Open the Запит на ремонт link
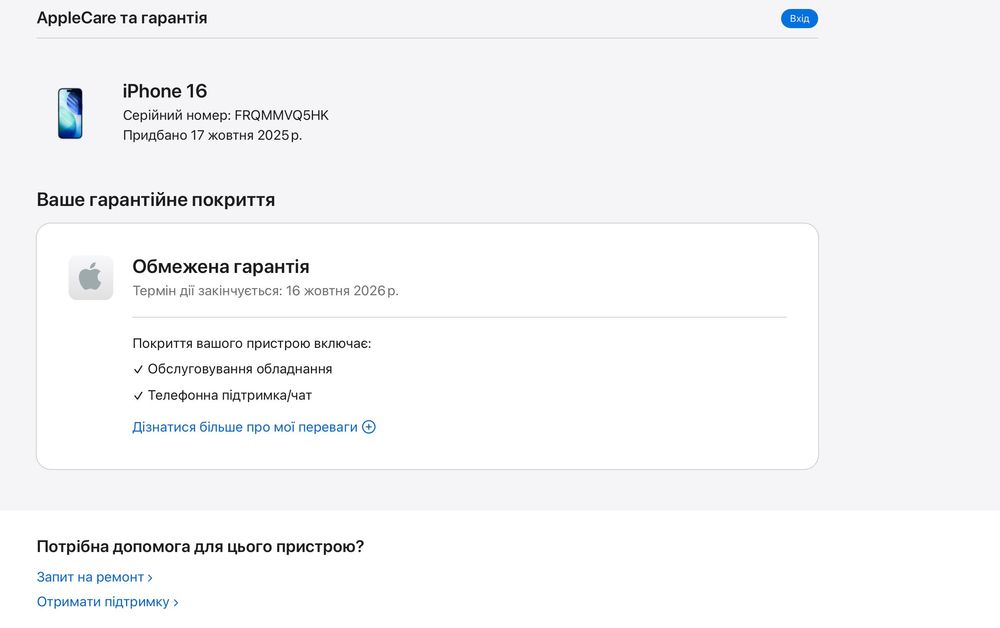Image resolution: width=1000 pixels, height=628 pixels. pyautogui.click(x=94, y=577)
